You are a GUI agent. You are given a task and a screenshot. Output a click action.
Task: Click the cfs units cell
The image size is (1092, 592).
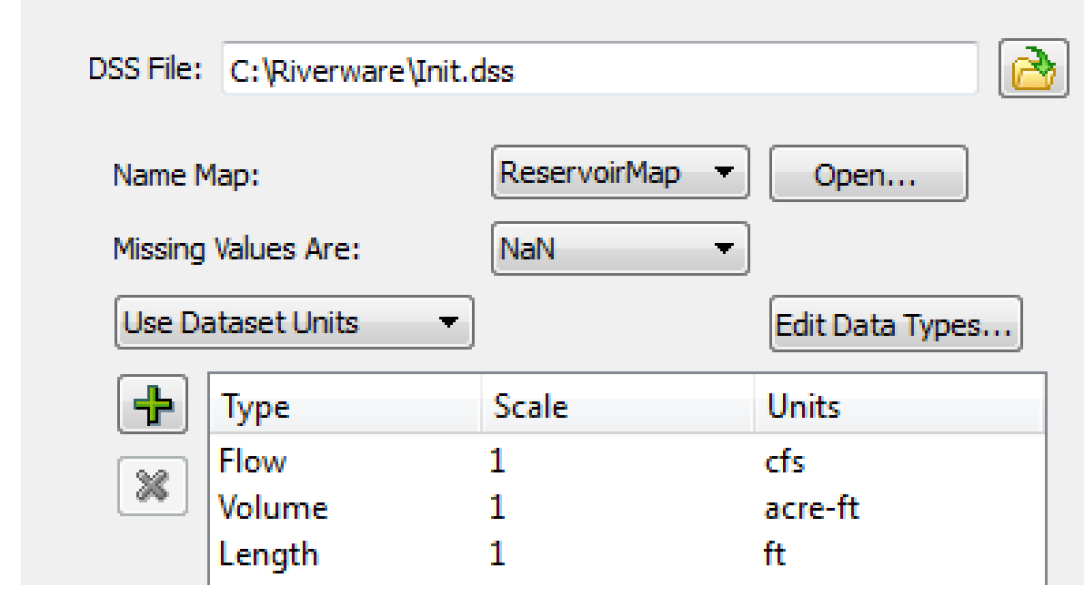tap(785, 462)
